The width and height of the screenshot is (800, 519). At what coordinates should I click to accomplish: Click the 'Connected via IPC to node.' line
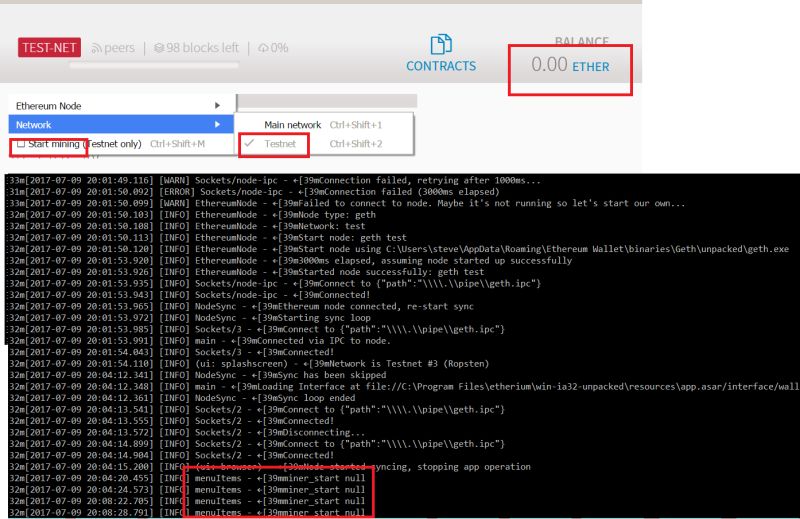199,341
